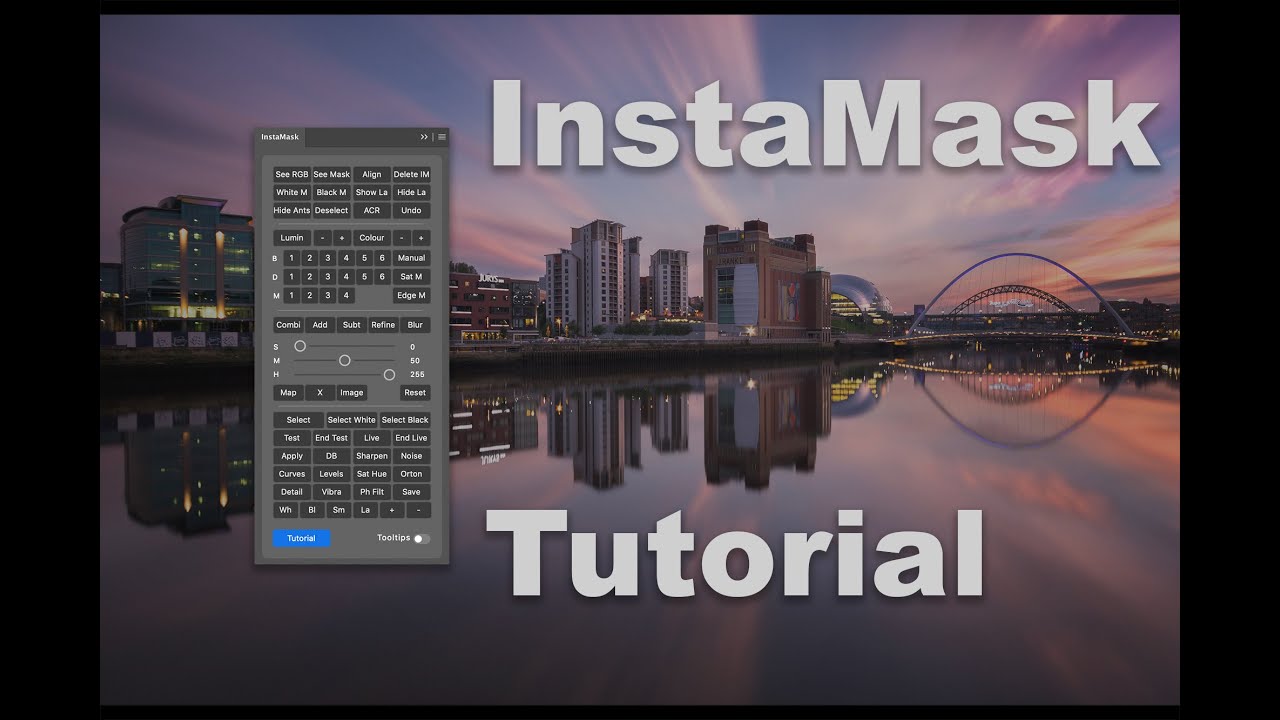Click the End Test button

(x=332, y=438)
